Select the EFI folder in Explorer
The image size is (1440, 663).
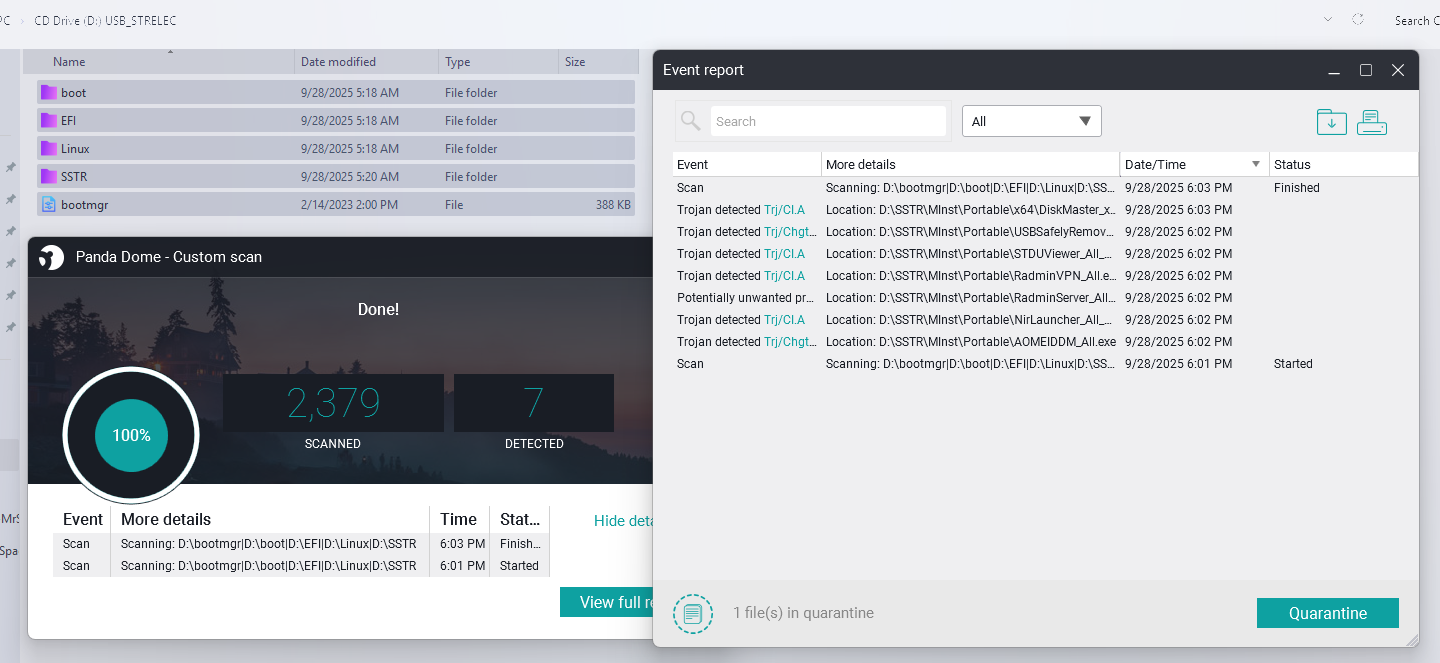coord(336,120)
